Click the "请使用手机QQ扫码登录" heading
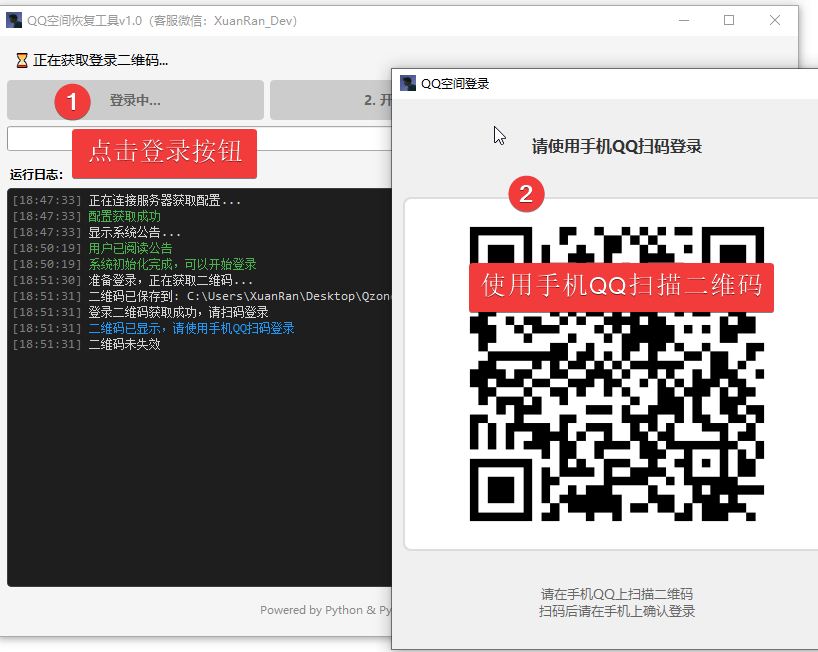 616,147
